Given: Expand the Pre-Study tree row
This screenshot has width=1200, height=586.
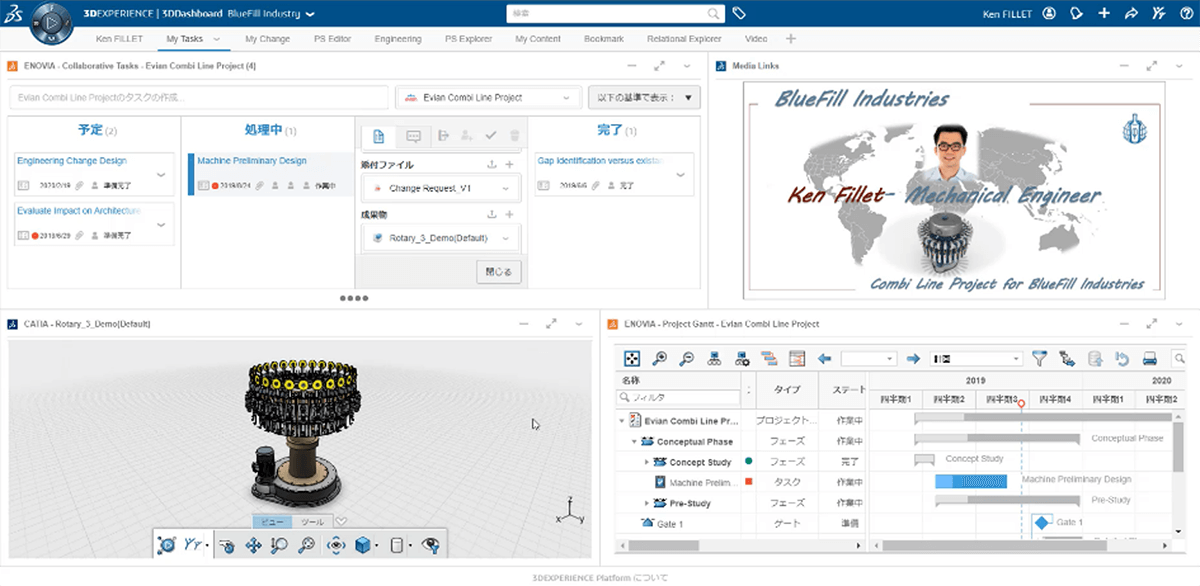Looking at the screenshot, I should tap(646, 502).
